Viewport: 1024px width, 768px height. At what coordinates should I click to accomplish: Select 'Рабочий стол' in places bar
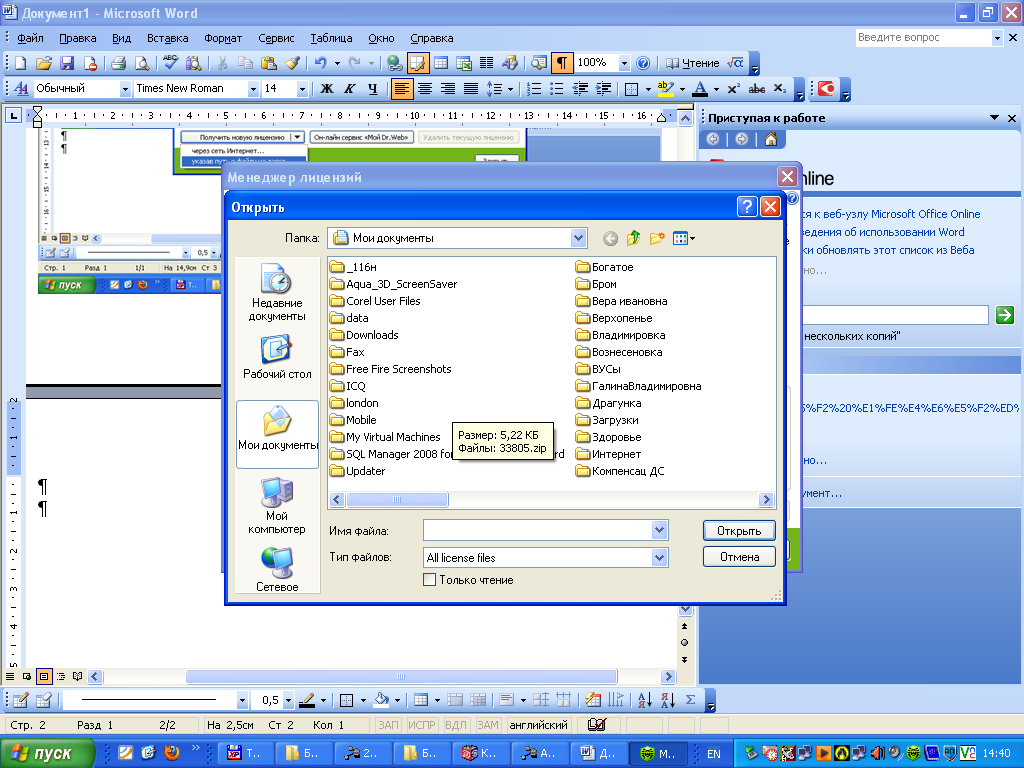coord(277,358)
